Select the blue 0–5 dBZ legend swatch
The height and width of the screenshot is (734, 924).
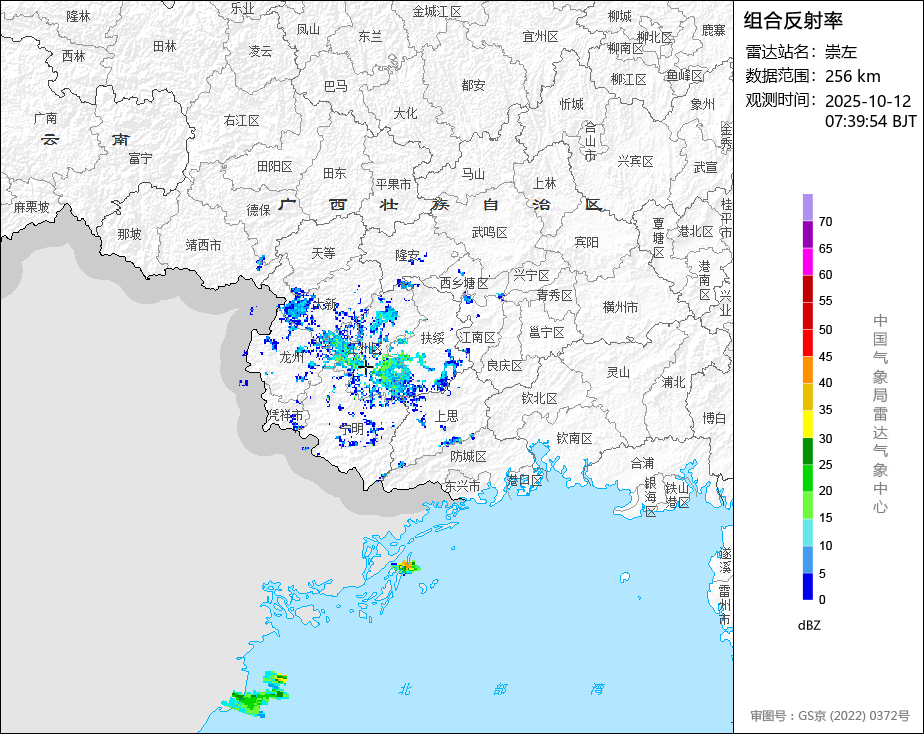click(807, 587)
